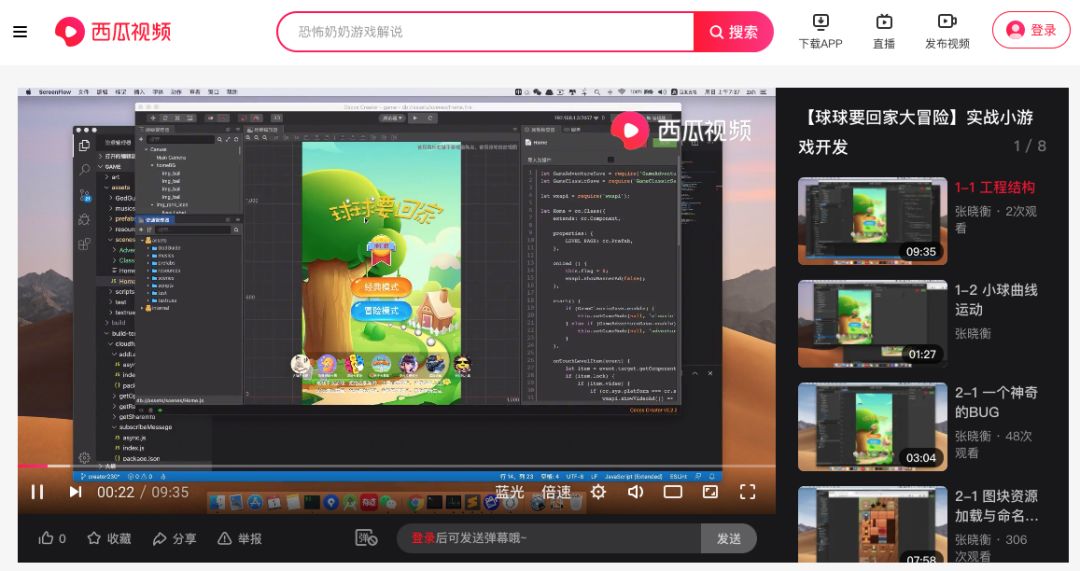This screenshot has height=571, width=1080.
Task: Click the title 2-1 一个神奇的BUG
Action: click(x=996, y=402)
